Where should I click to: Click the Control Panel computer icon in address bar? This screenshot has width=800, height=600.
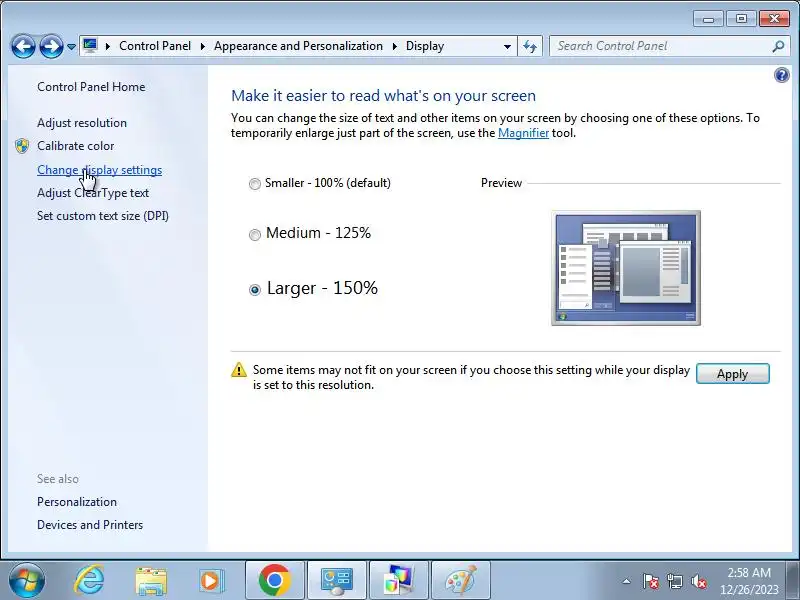coord(90,46)
